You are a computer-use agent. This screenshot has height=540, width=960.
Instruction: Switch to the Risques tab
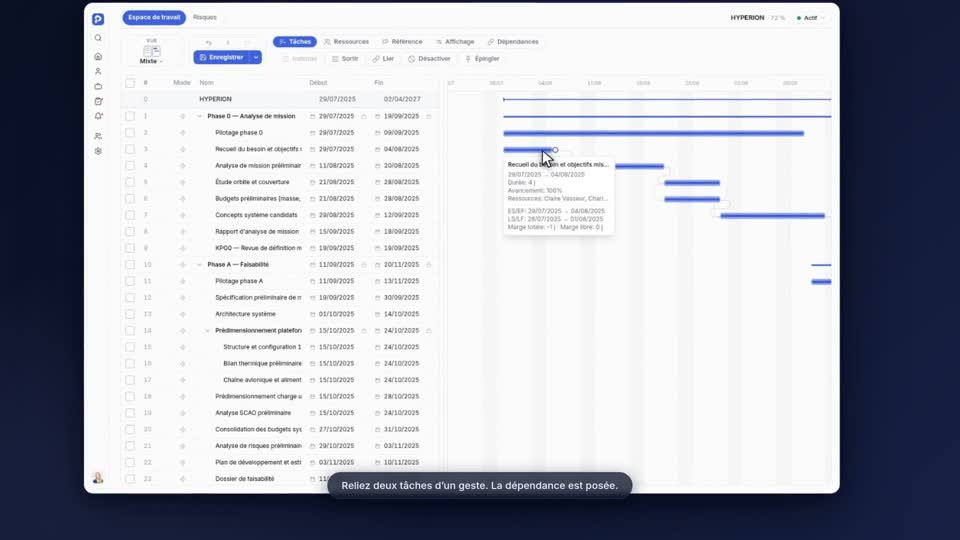(x=204, y=17)
